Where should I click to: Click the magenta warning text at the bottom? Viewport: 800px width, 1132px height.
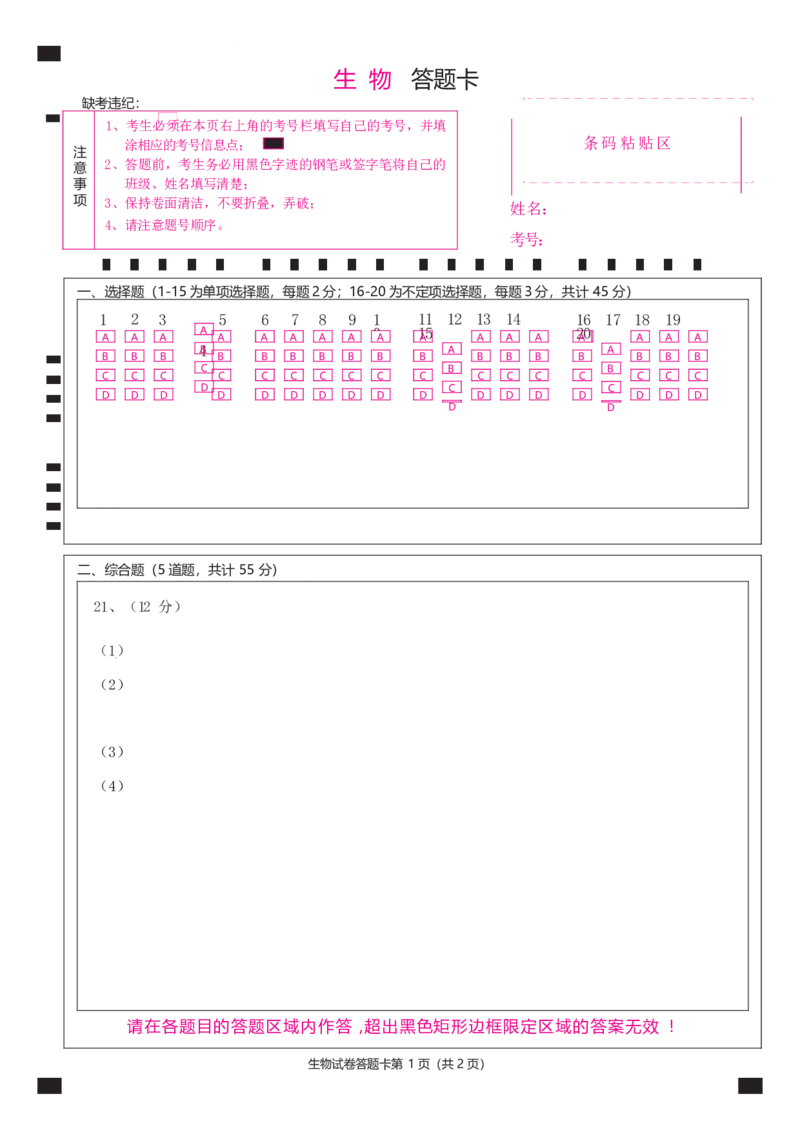[400, 1027]
